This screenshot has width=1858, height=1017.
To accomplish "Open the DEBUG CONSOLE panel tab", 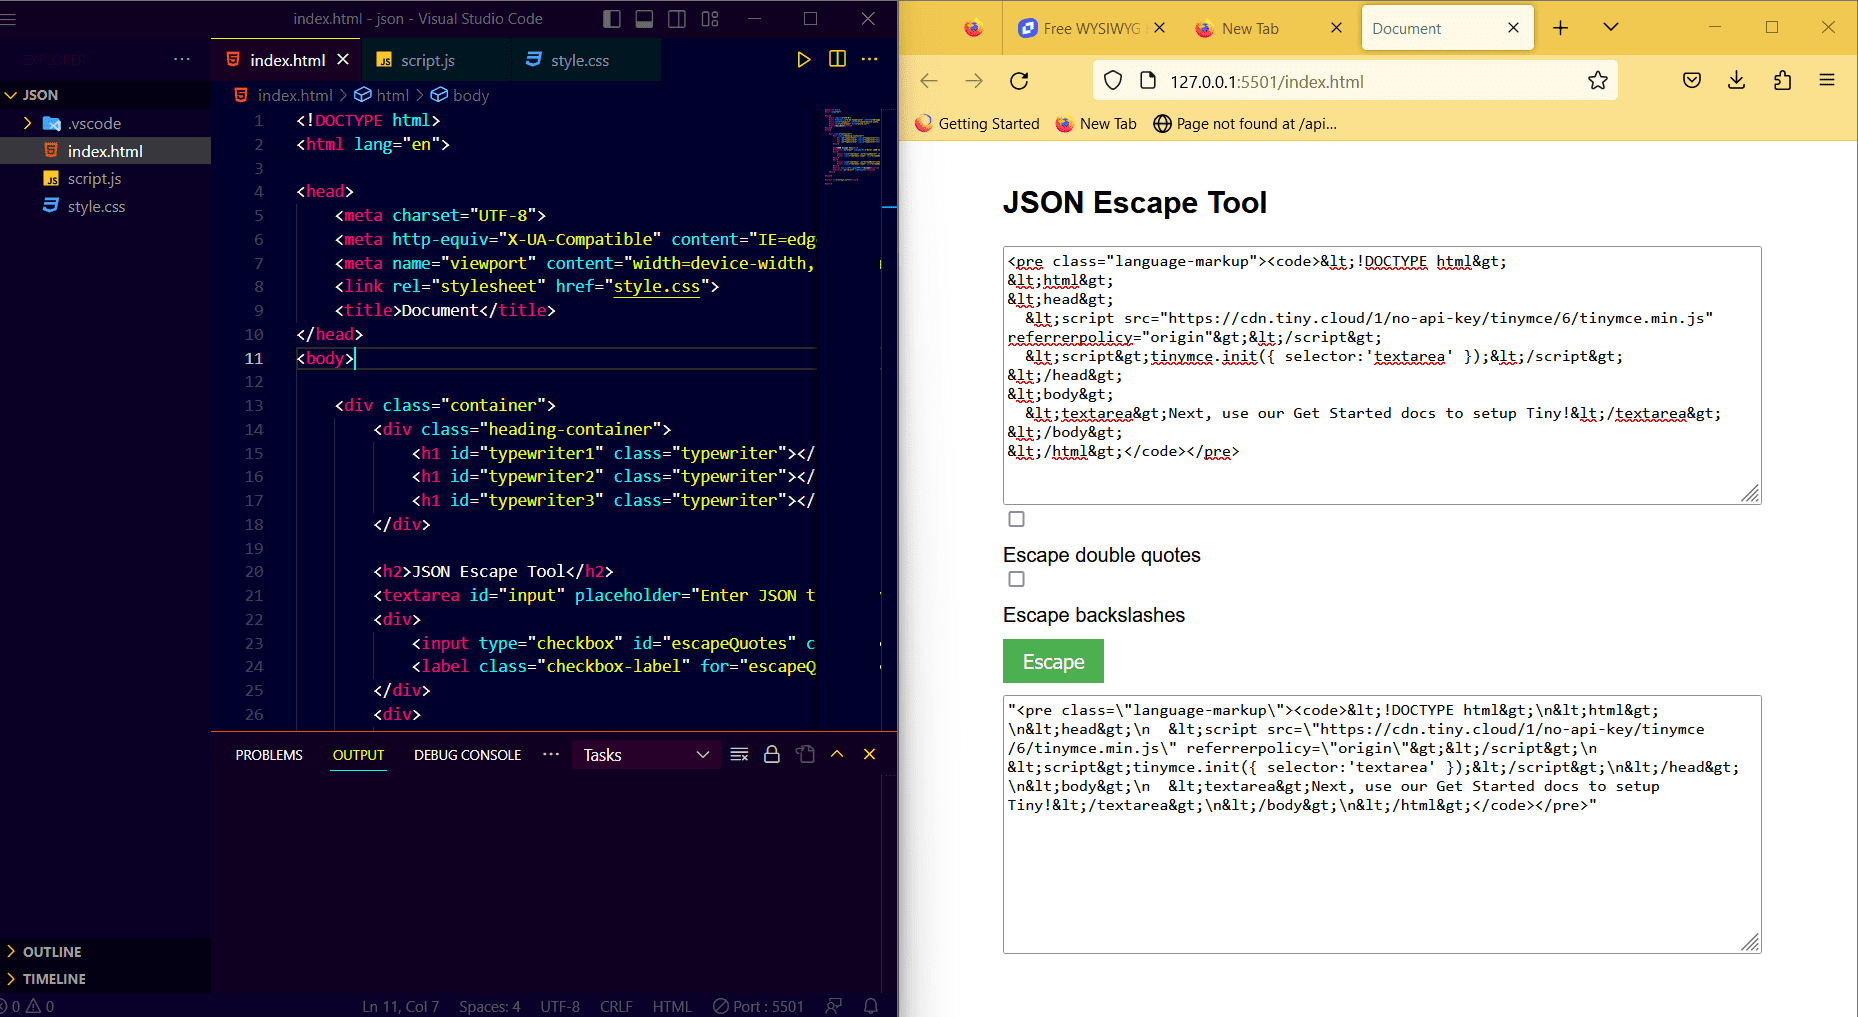I will [467, 755].
